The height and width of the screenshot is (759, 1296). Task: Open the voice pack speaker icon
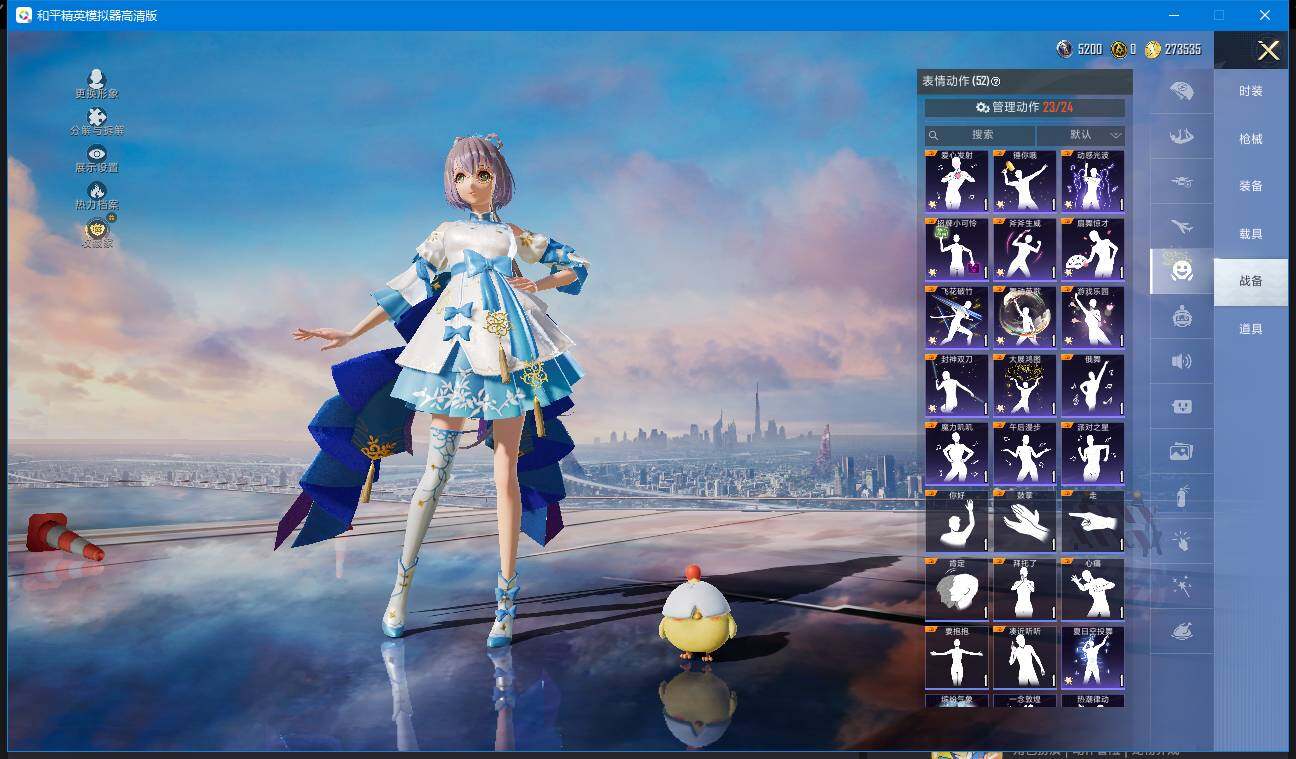[x=1181, y=361]
